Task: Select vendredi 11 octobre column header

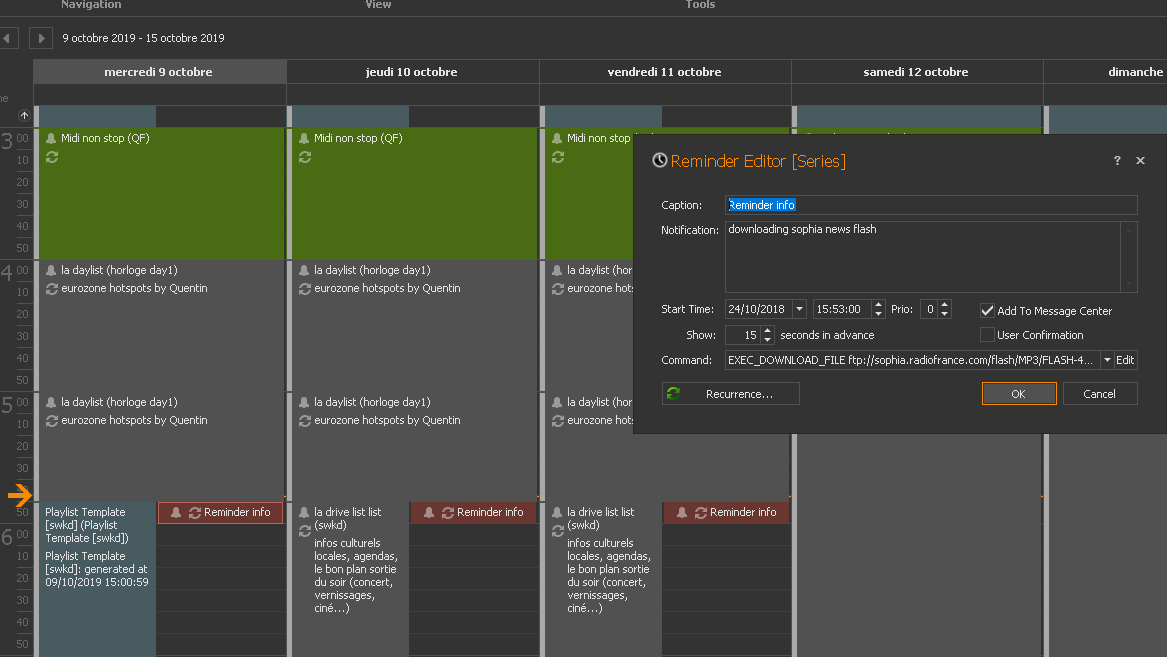Action: (x=664, y=72)
